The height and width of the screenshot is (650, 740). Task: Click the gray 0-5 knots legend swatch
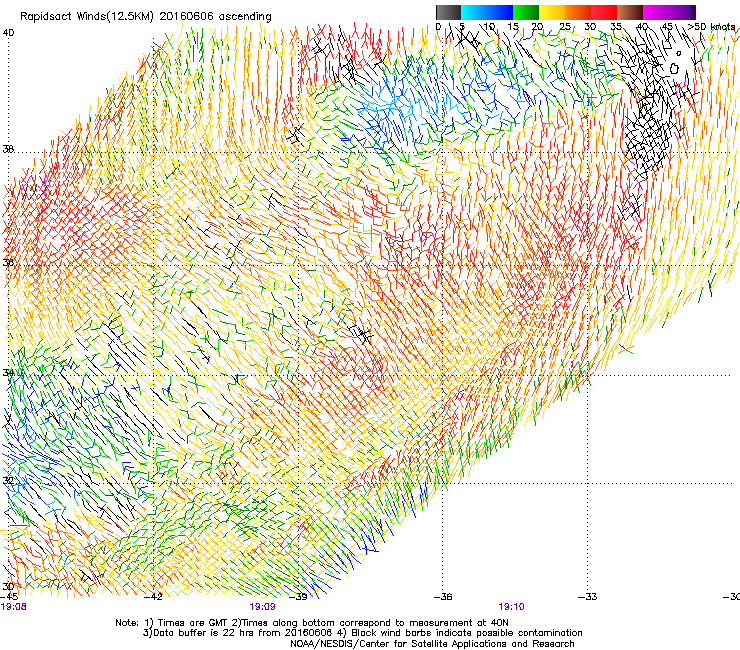(448, 12)
